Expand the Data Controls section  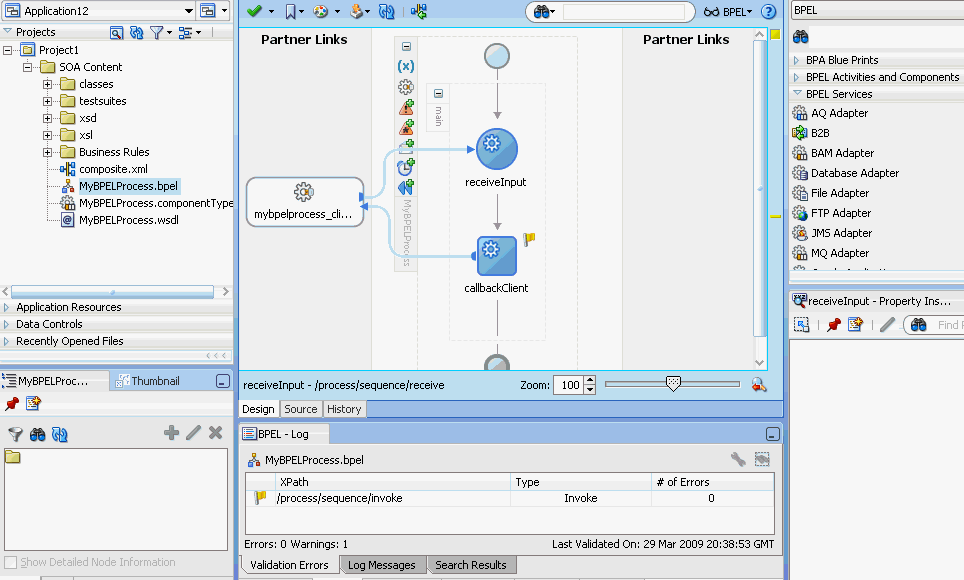click(x=7, y=324)
